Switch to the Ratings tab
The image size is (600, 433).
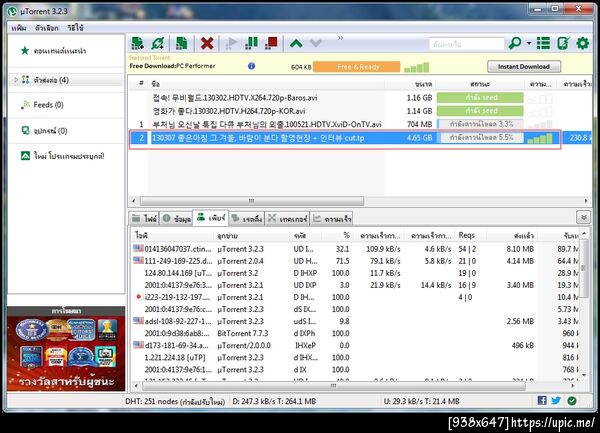tap(247, 218)
